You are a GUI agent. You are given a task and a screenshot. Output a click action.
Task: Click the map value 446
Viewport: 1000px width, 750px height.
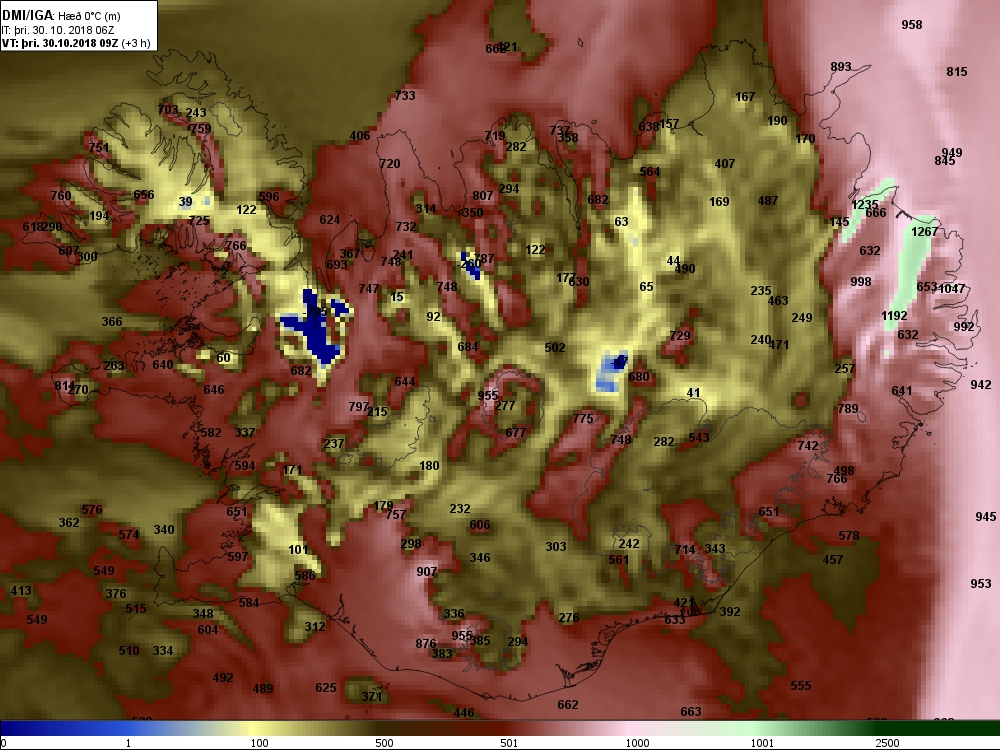click(x=464, y=712)
